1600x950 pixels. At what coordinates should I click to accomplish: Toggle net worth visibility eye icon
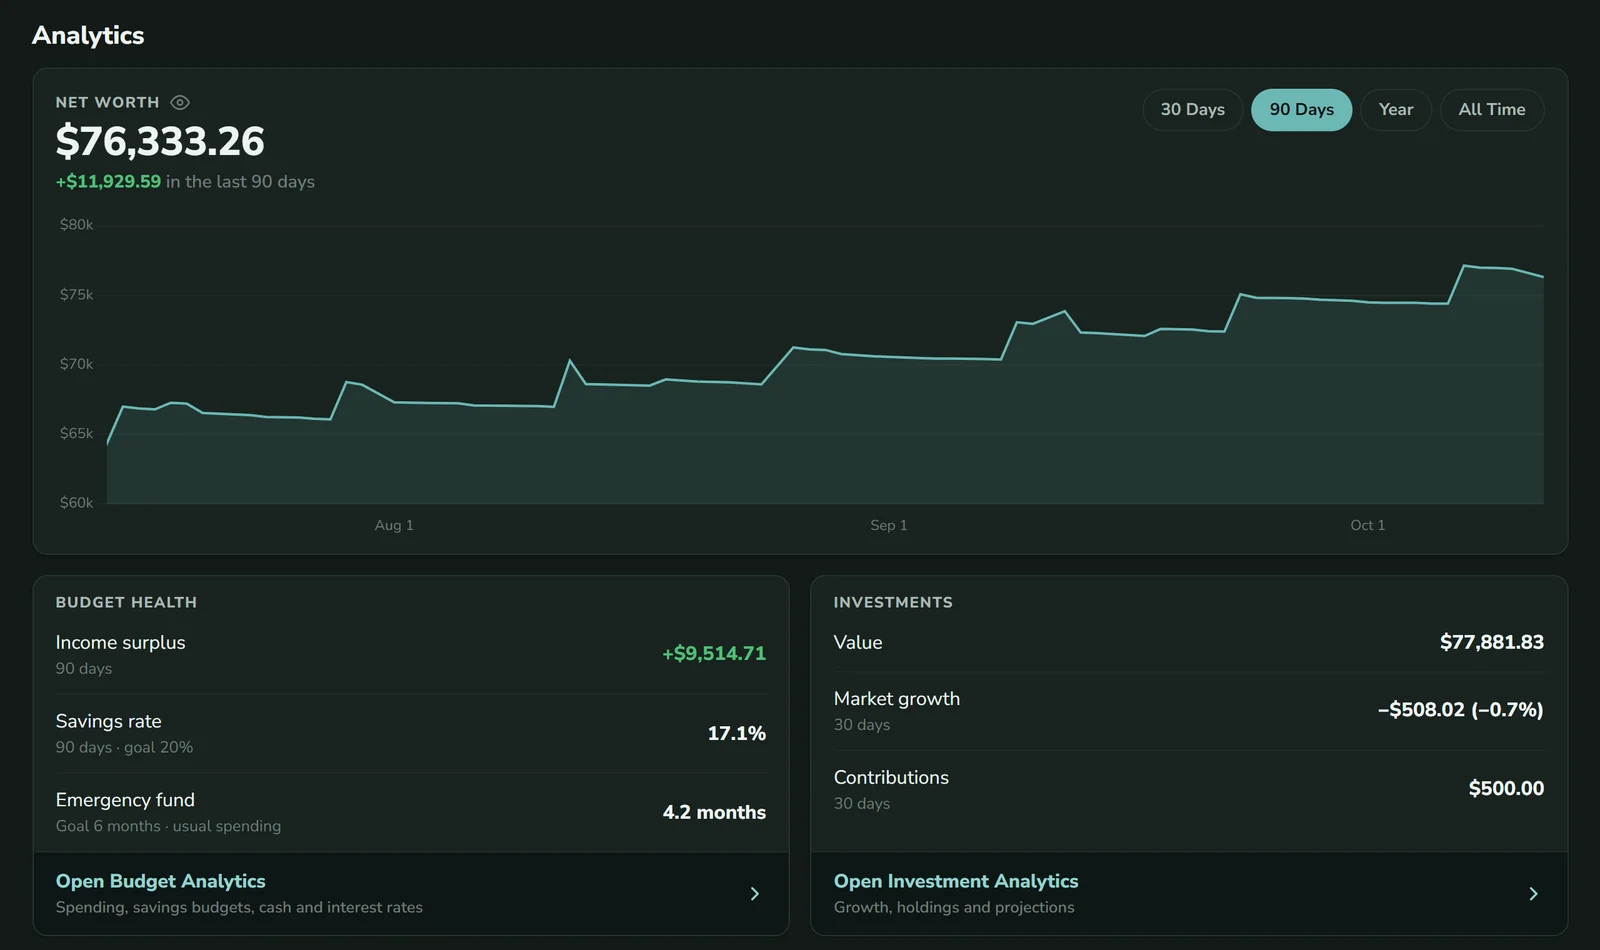pyautogui.click(x=180, y=102)
